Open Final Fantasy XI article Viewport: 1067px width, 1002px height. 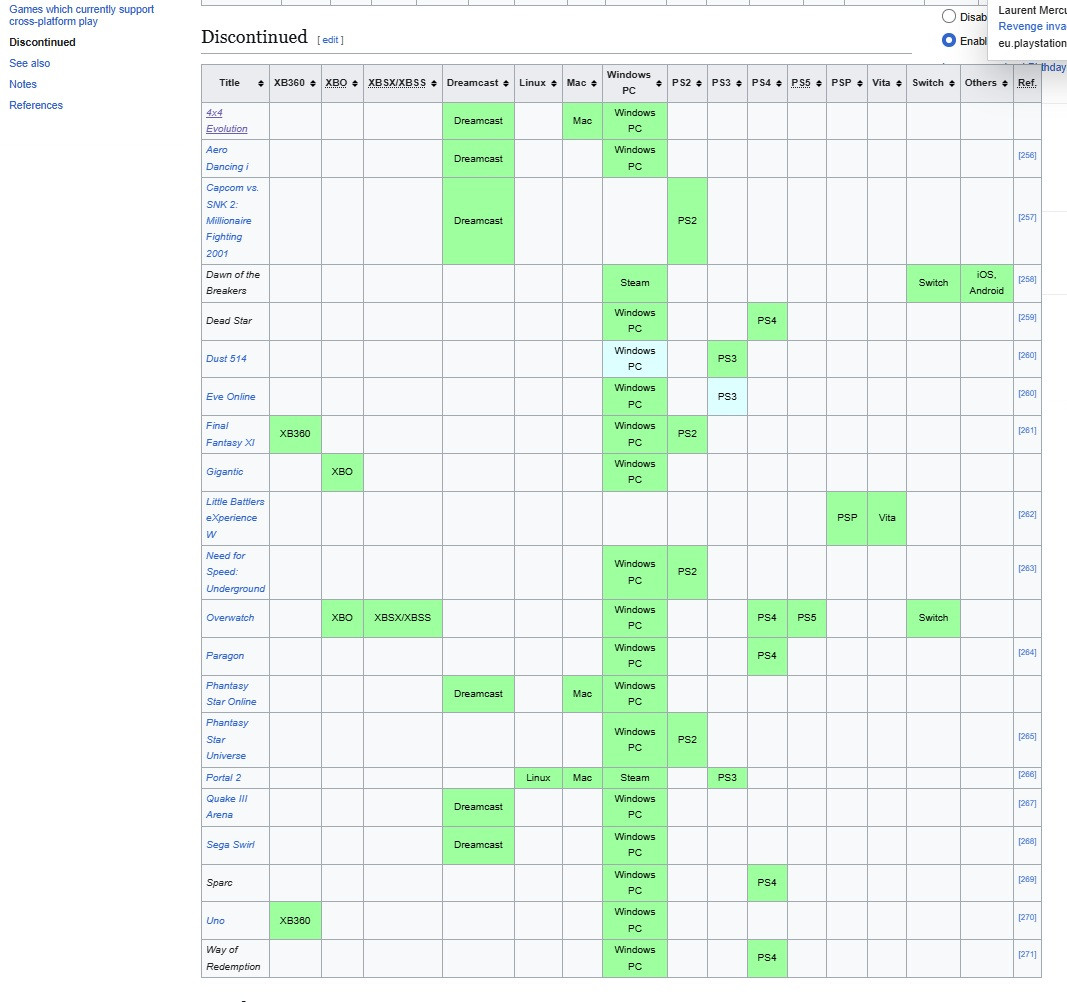click(x=230, y=434)
